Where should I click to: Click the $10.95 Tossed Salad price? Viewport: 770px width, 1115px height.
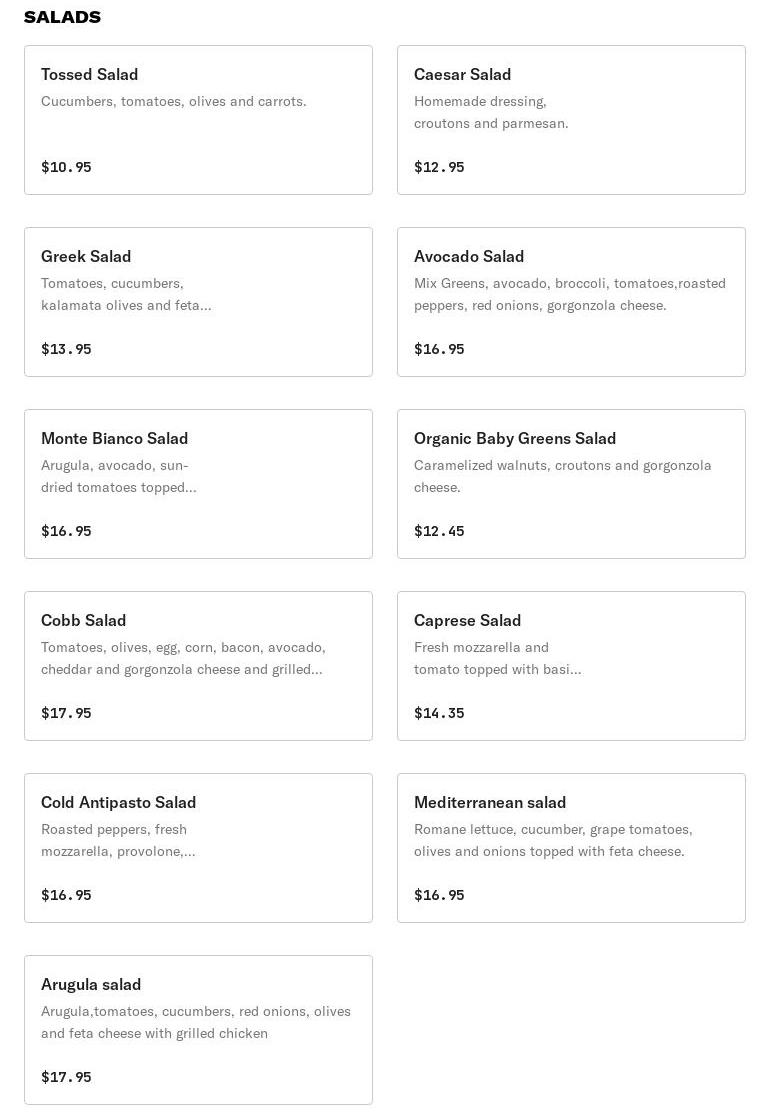(x=66, y=167)
